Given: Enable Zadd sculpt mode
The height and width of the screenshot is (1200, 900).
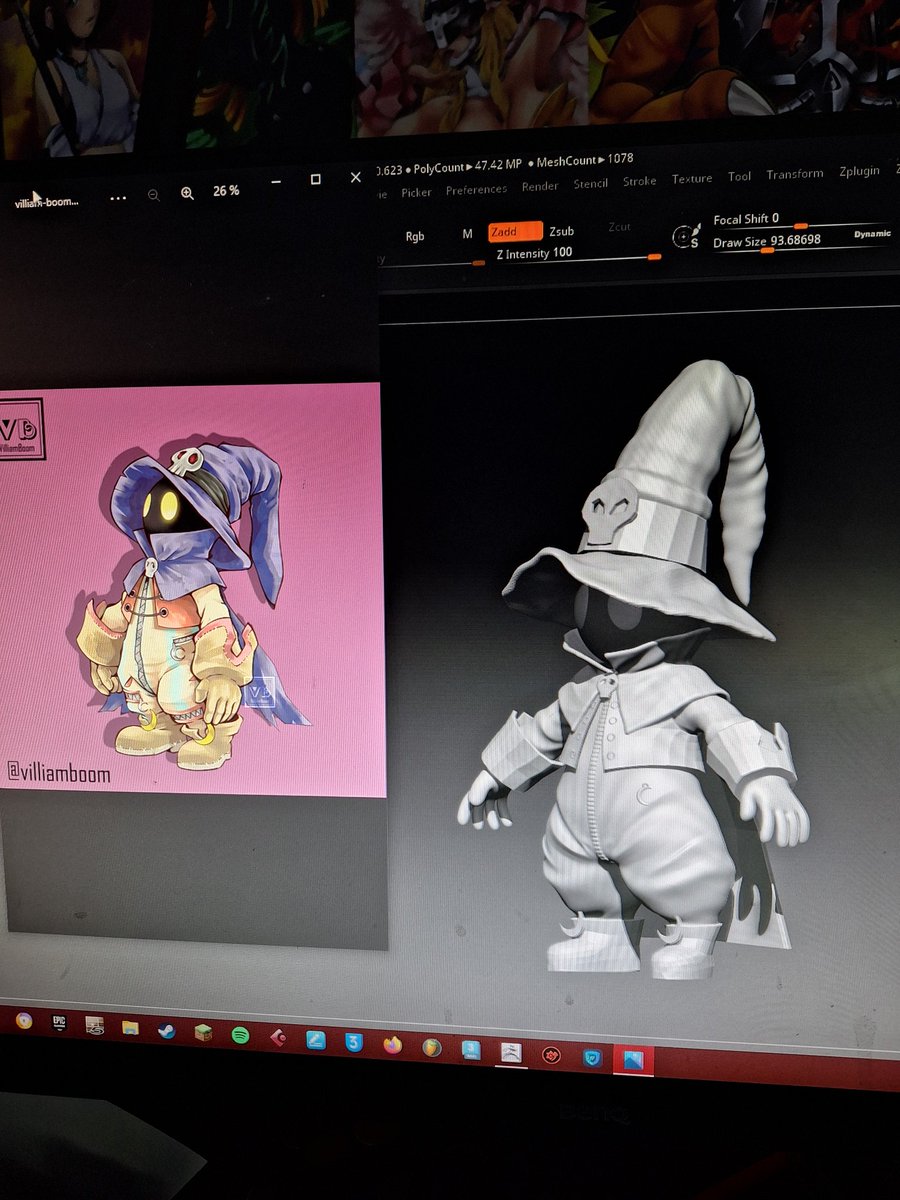Looking at the screenshot, I should (x=515, y=232).
